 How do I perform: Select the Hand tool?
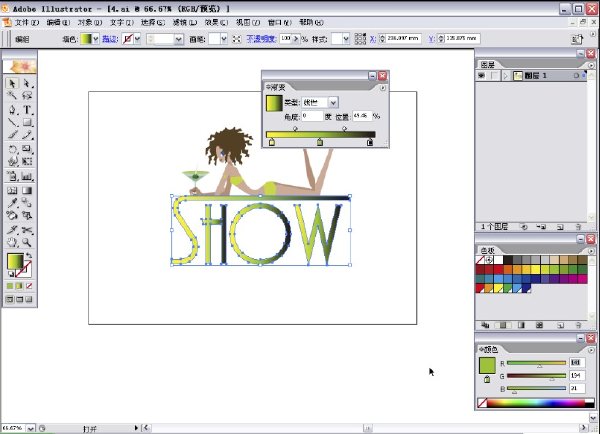pyautogui.click(x=12, y=242)
